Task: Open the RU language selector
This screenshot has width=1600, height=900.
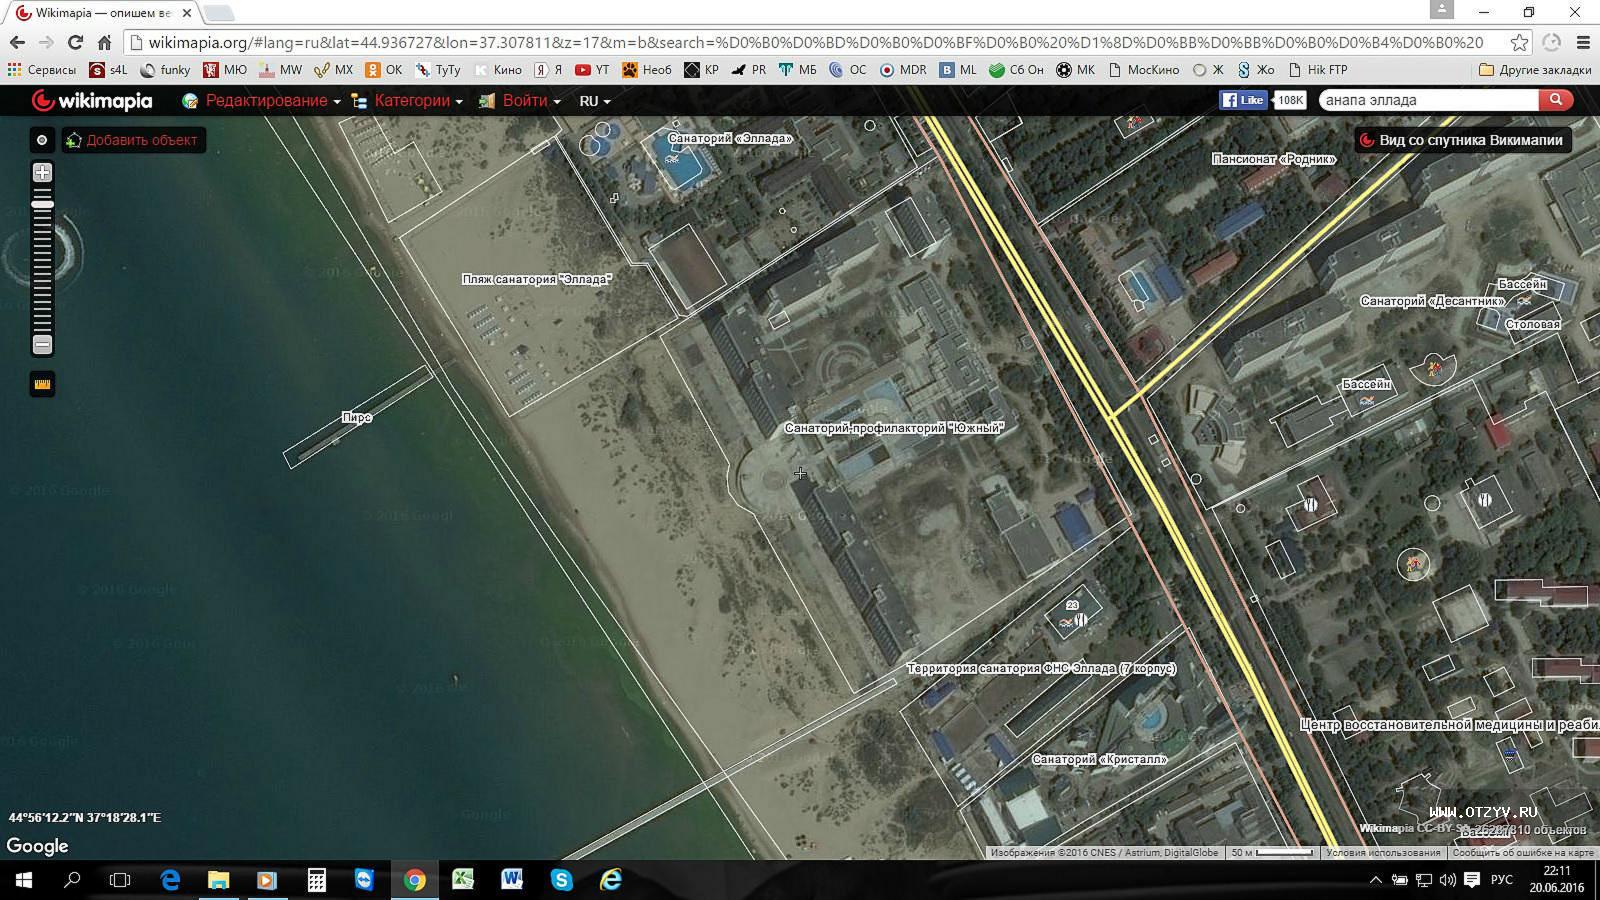Action: coord(594,101)
